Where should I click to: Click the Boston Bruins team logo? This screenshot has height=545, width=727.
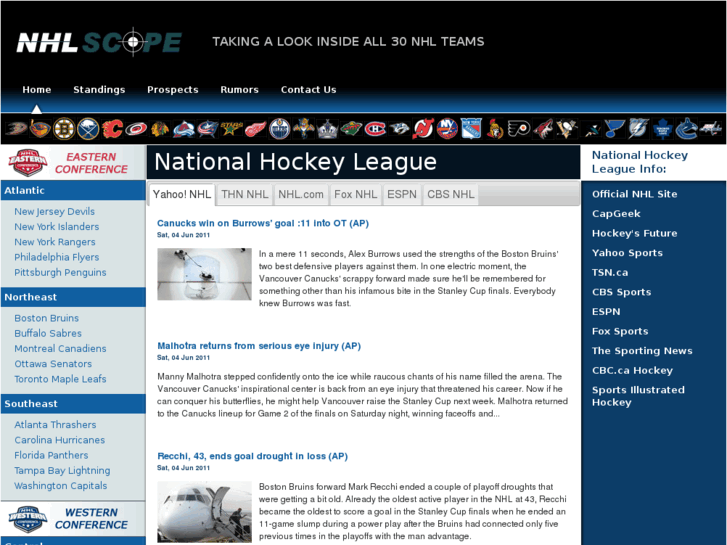pos(64,128)
